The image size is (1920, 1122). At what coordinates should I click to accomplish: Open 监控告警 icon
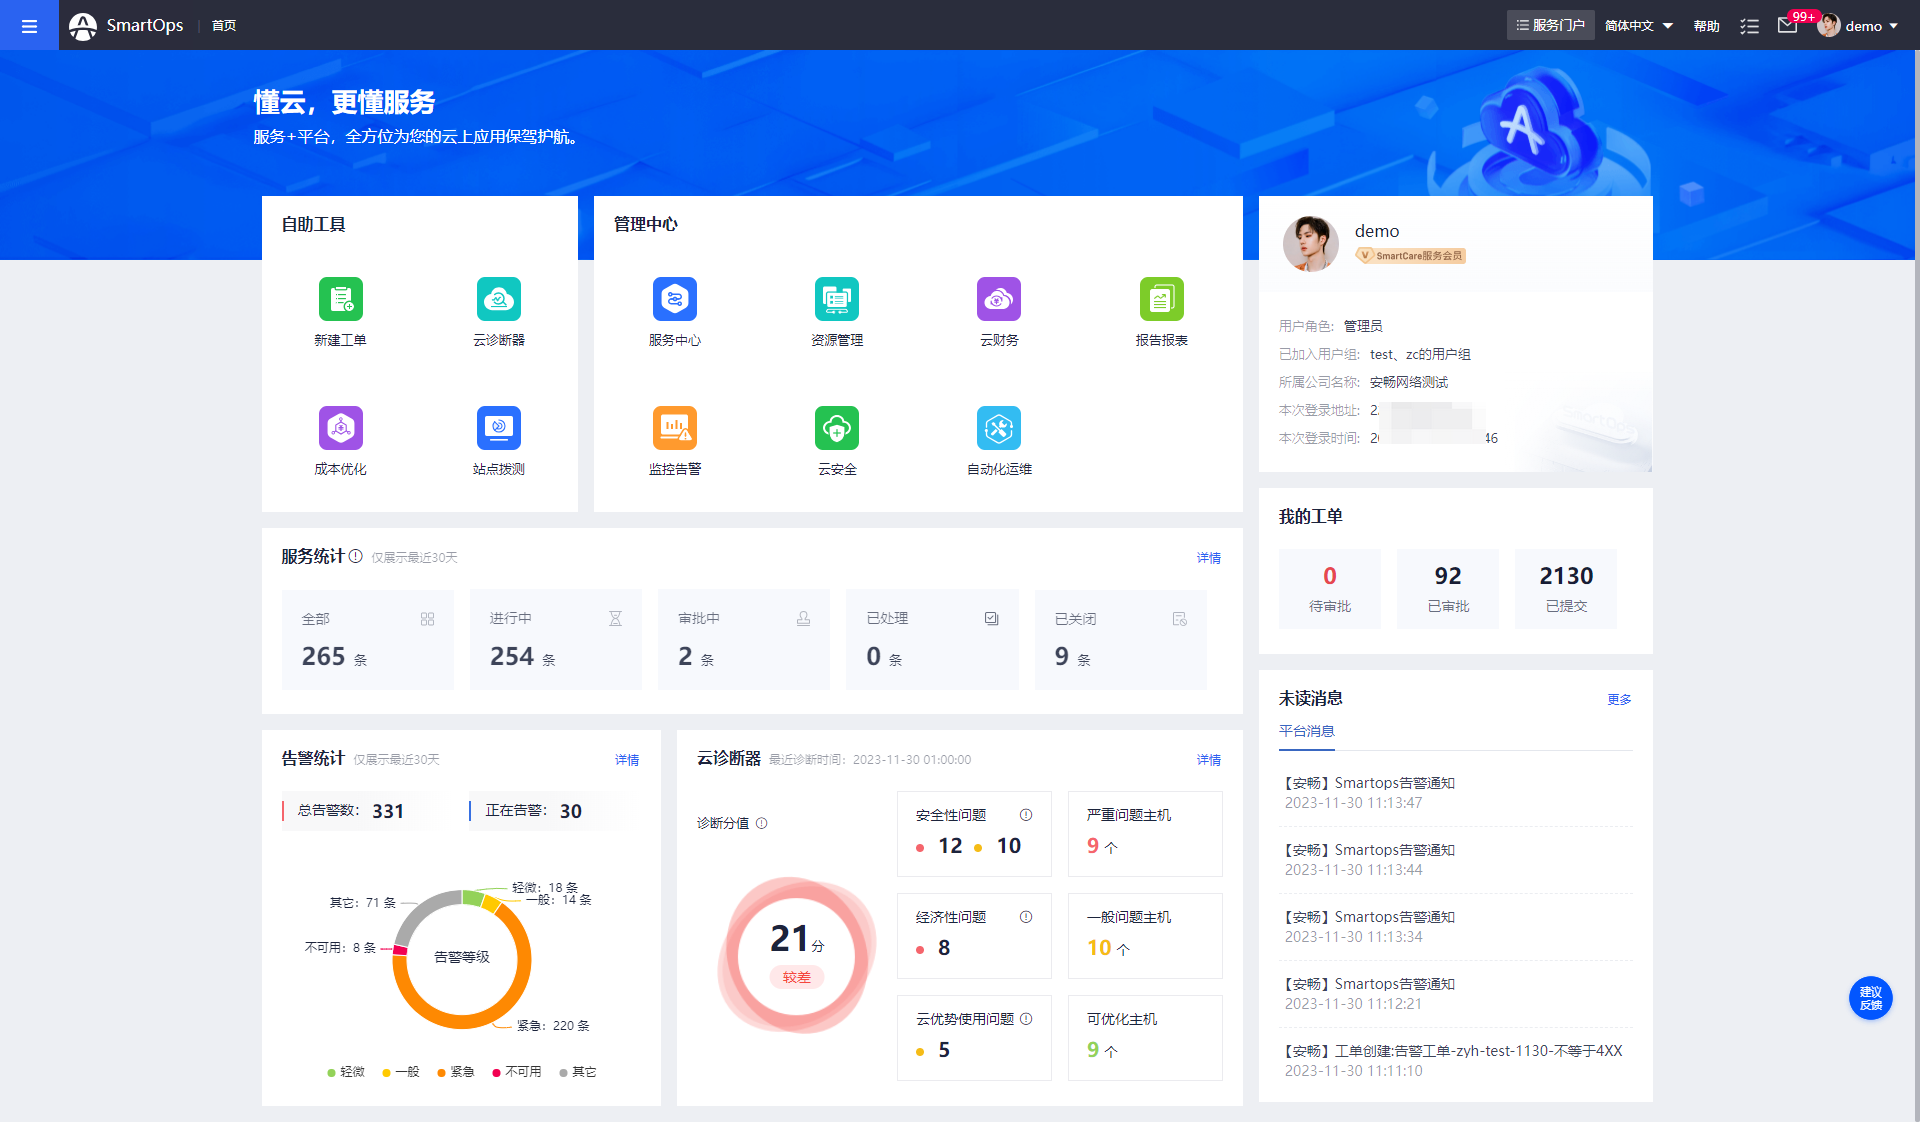pyautogui.click(x=674, y=428)
